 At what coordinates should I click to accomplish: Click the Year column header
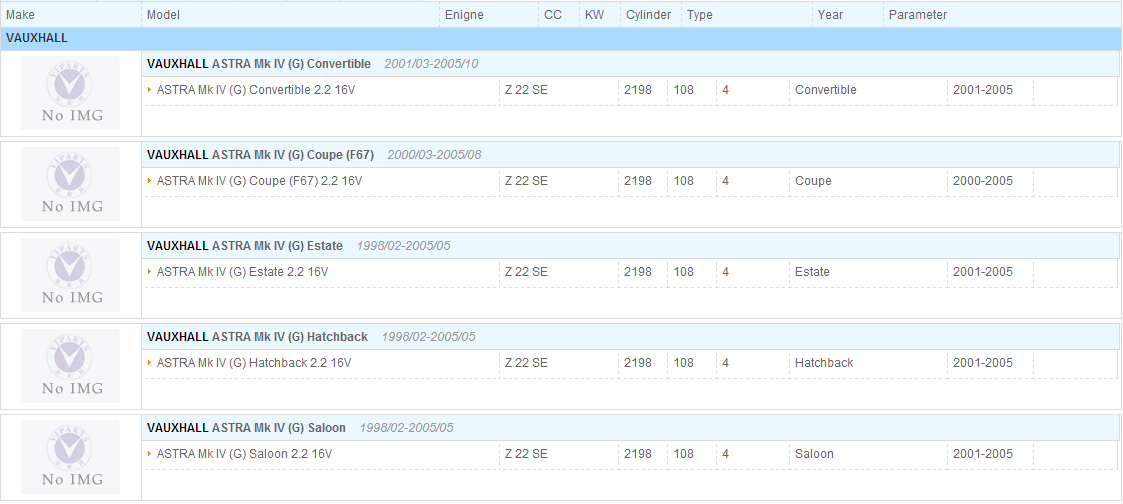(830, 14)
